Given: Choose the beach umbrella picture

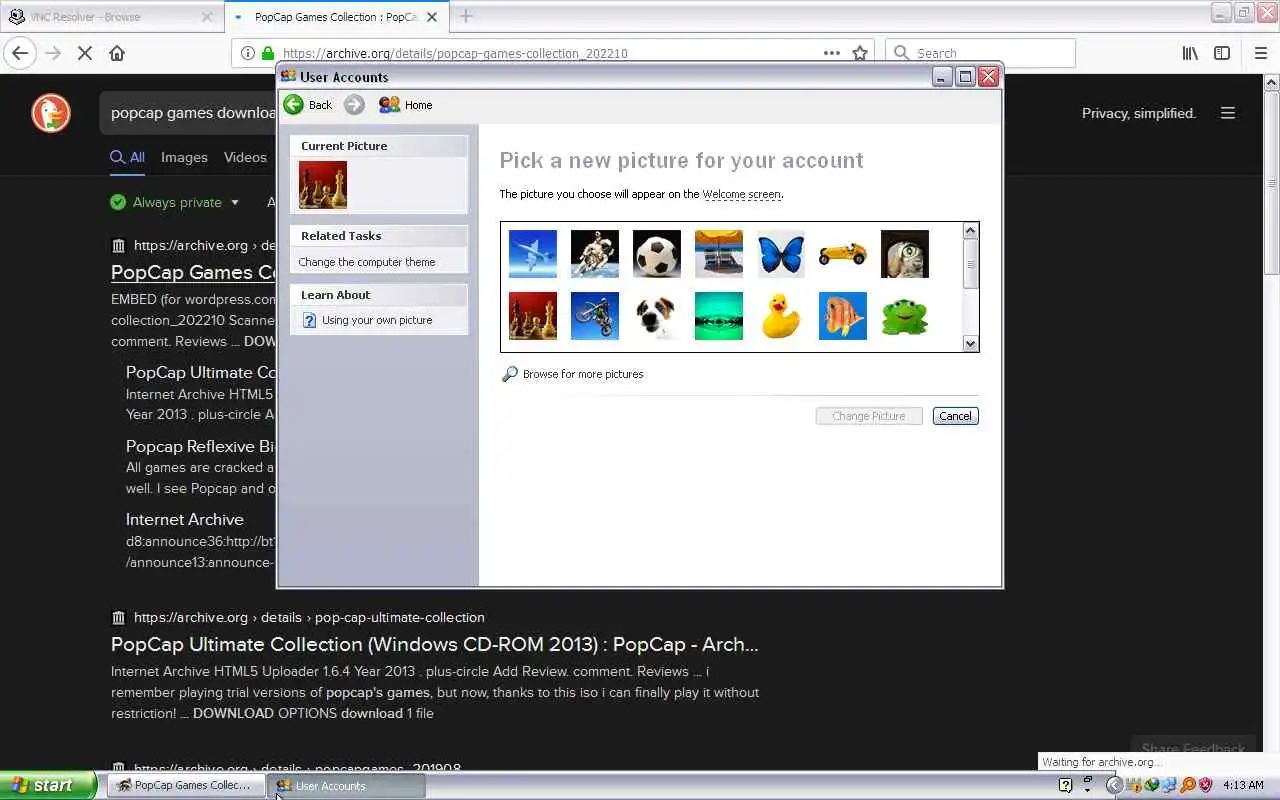Looking at the screenshot, I should click(x=719, y=254).
